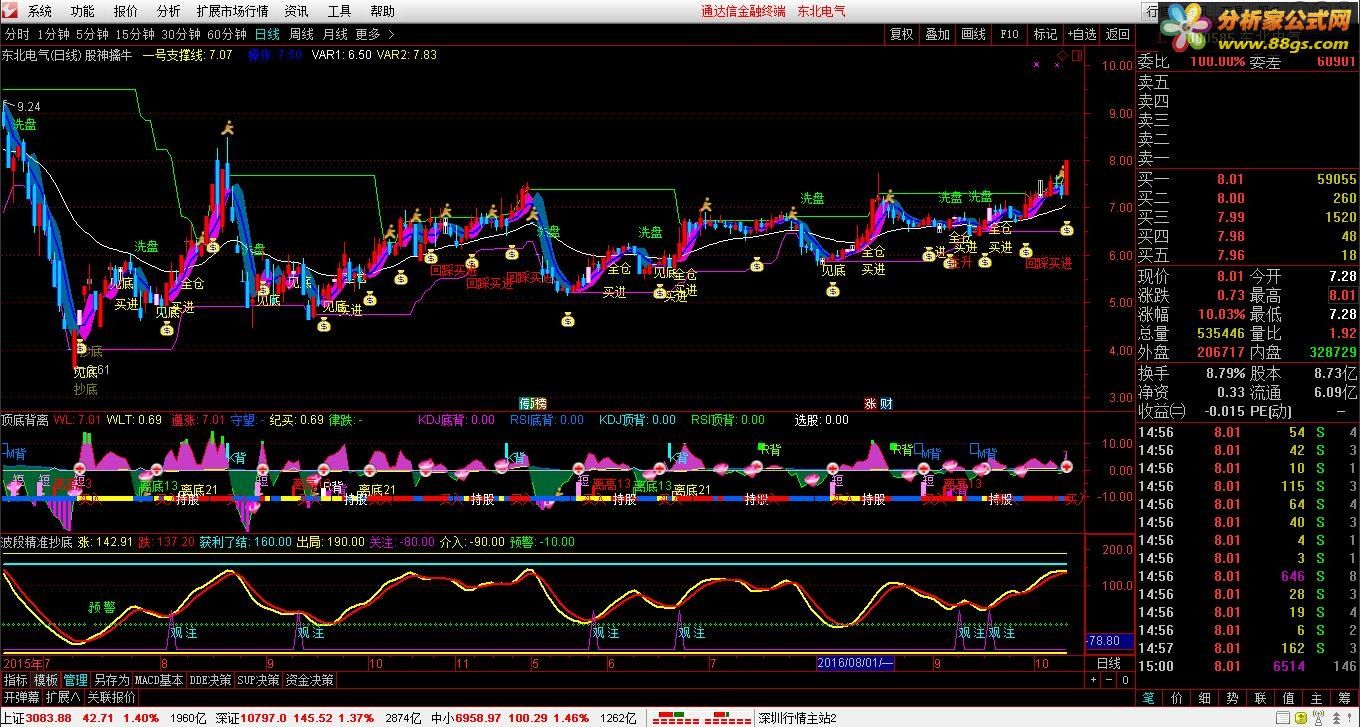
Task: Open the 帮助 menu
Action: 382,11
